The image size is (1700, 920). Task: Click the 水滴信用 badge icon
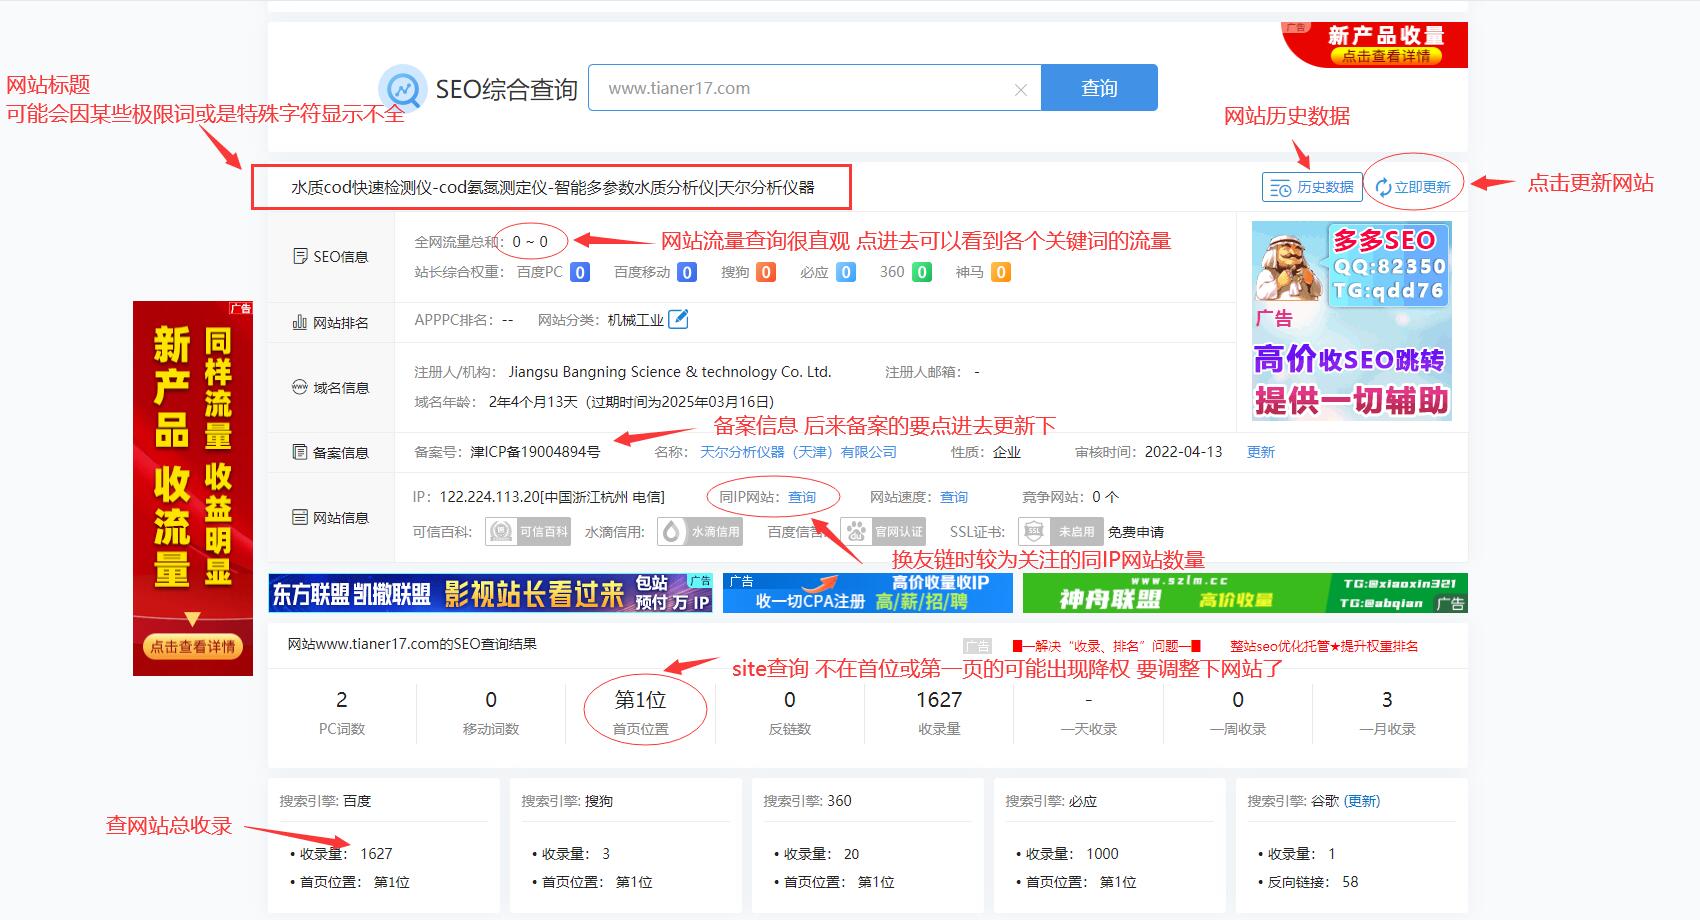tap(700, 531)
